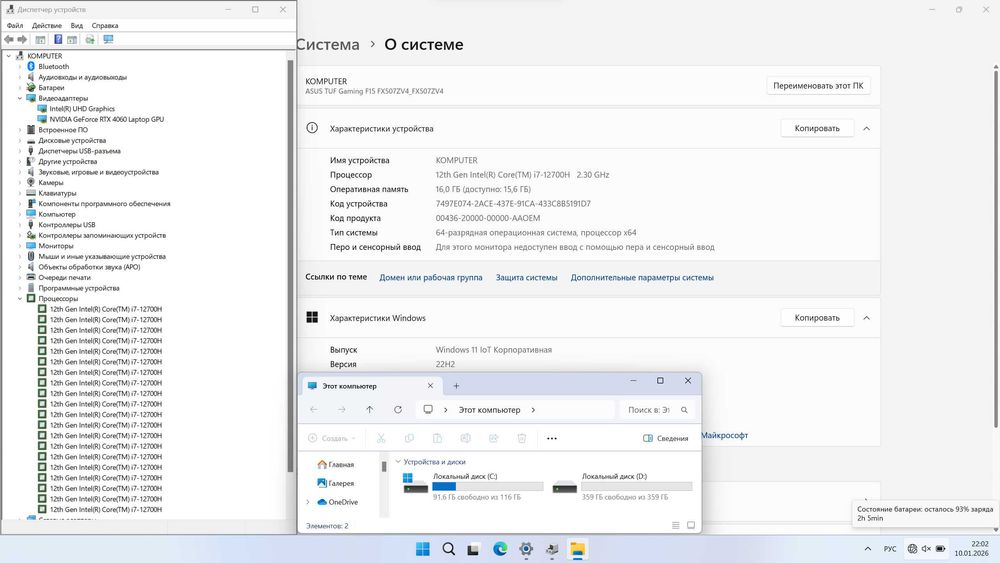Show hidden tray icons chevron
Screen dimensions: 1000x563
coord(867,549)
